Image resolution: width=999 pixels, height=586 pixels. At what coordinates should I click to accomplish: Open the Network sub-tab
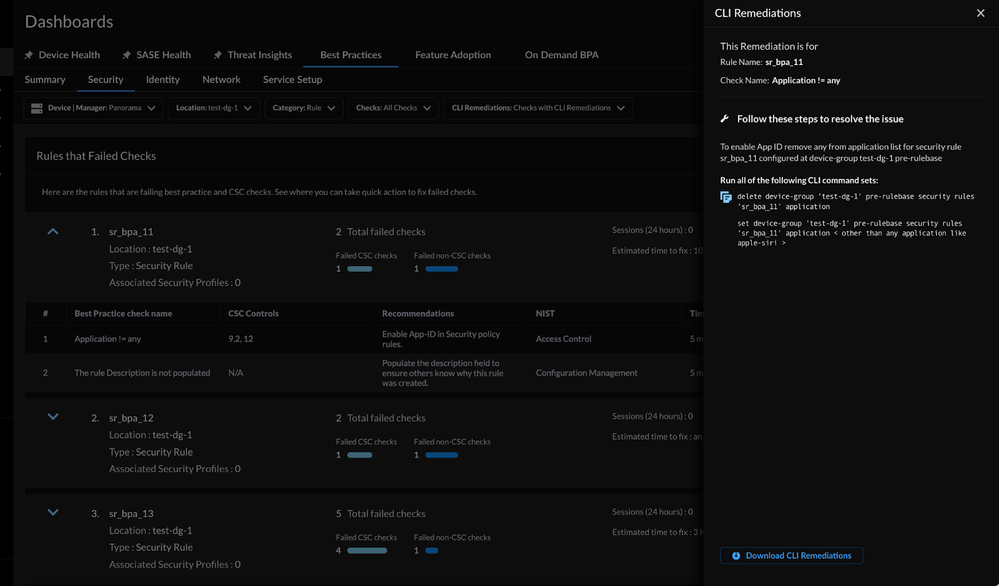tap(221, 79)
